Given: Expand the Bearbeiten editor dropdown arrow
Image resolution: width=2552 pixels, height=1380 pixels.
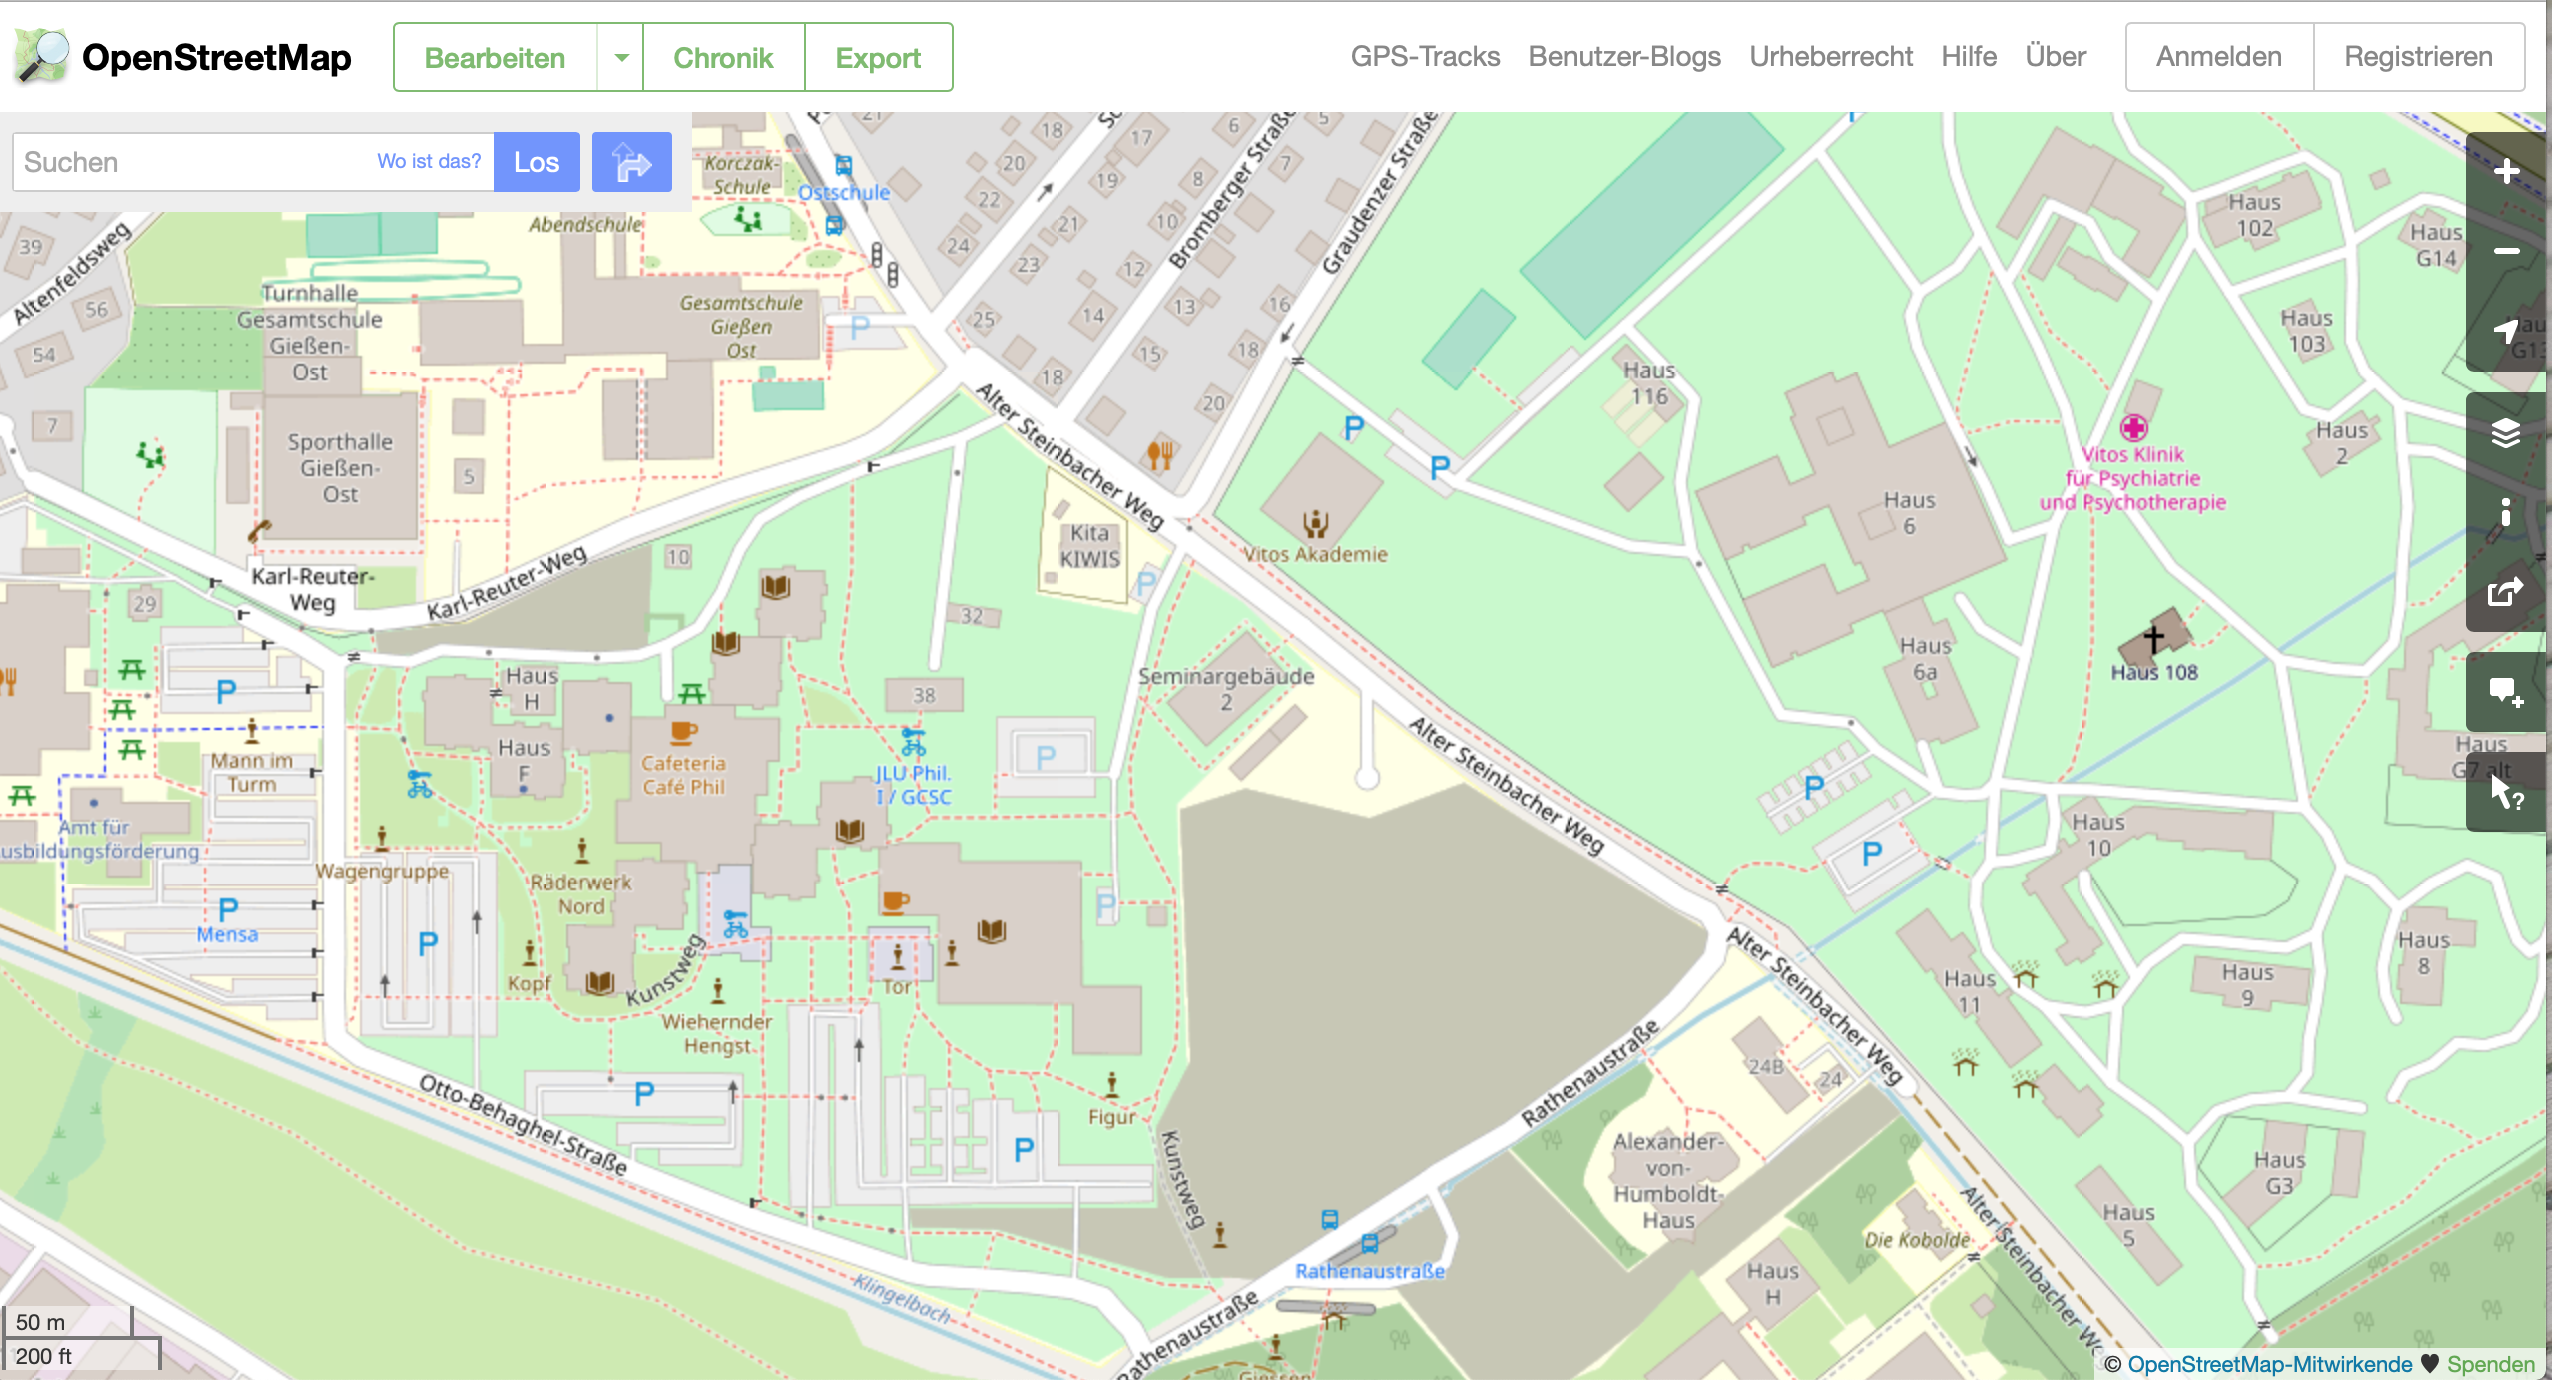Looking at the screenshot, I should tap(621, 57).
